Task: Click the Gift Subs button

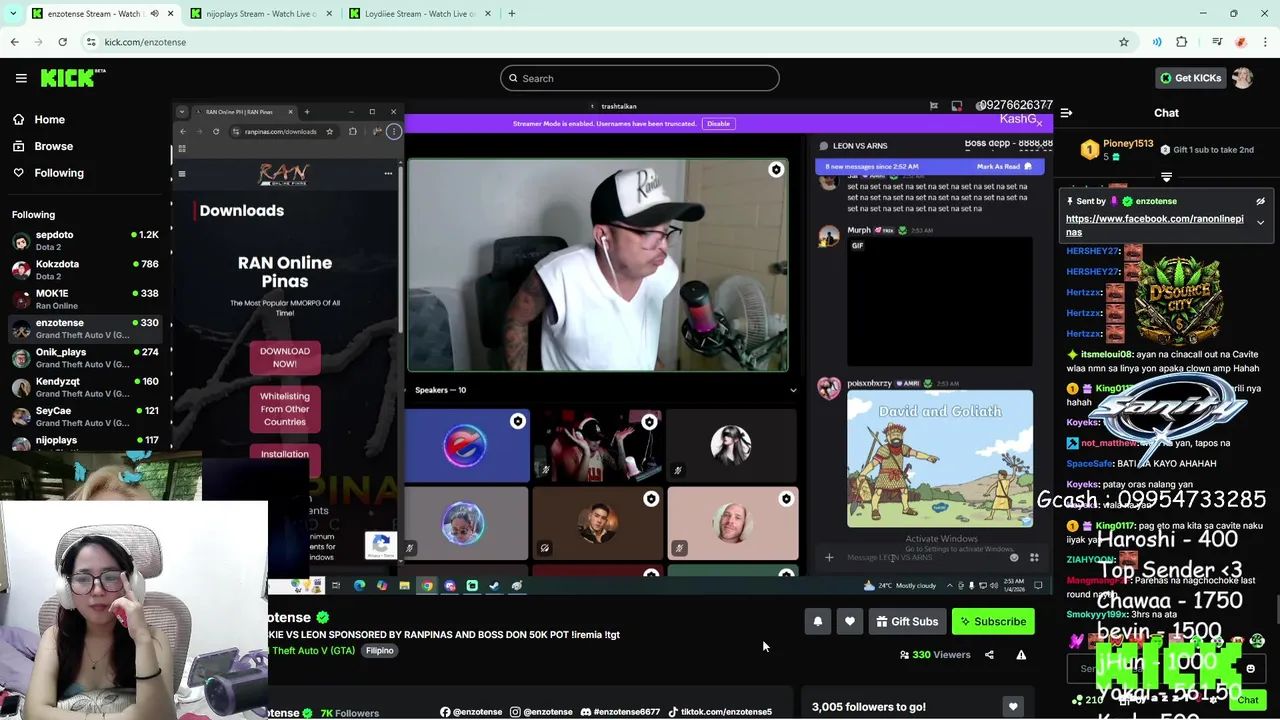Action: 907,622
